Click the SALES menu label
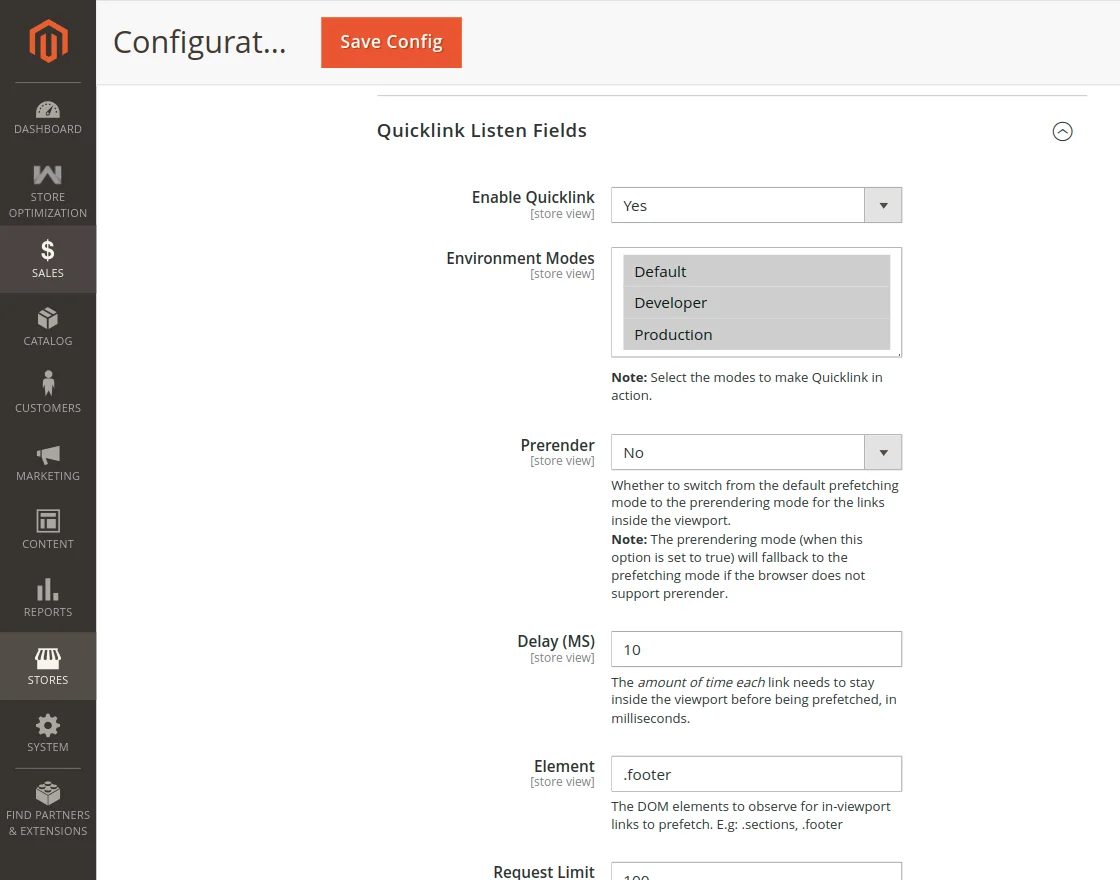This screenshot has height=880, width=1120. [48, 273]
